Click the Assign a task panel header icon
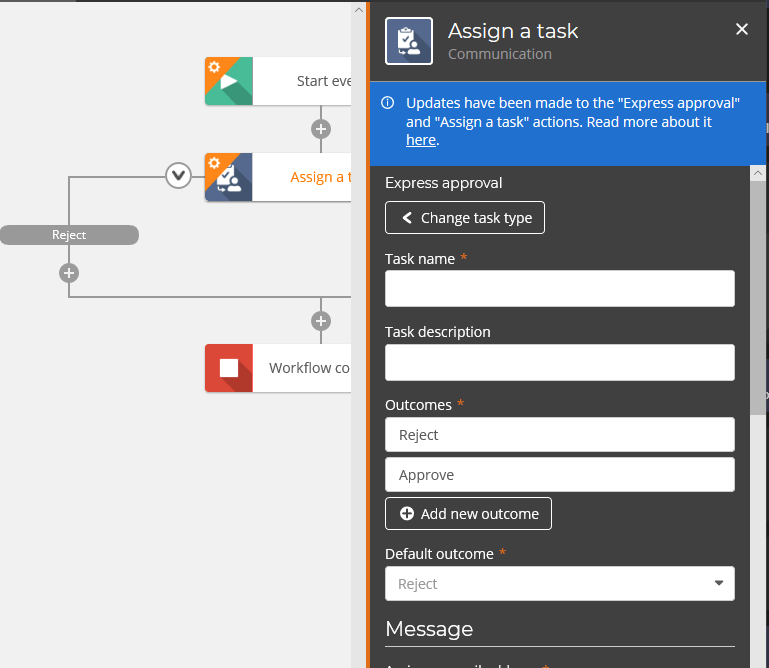The width and height of the screenshot is (769, 668). pos(409,41)
